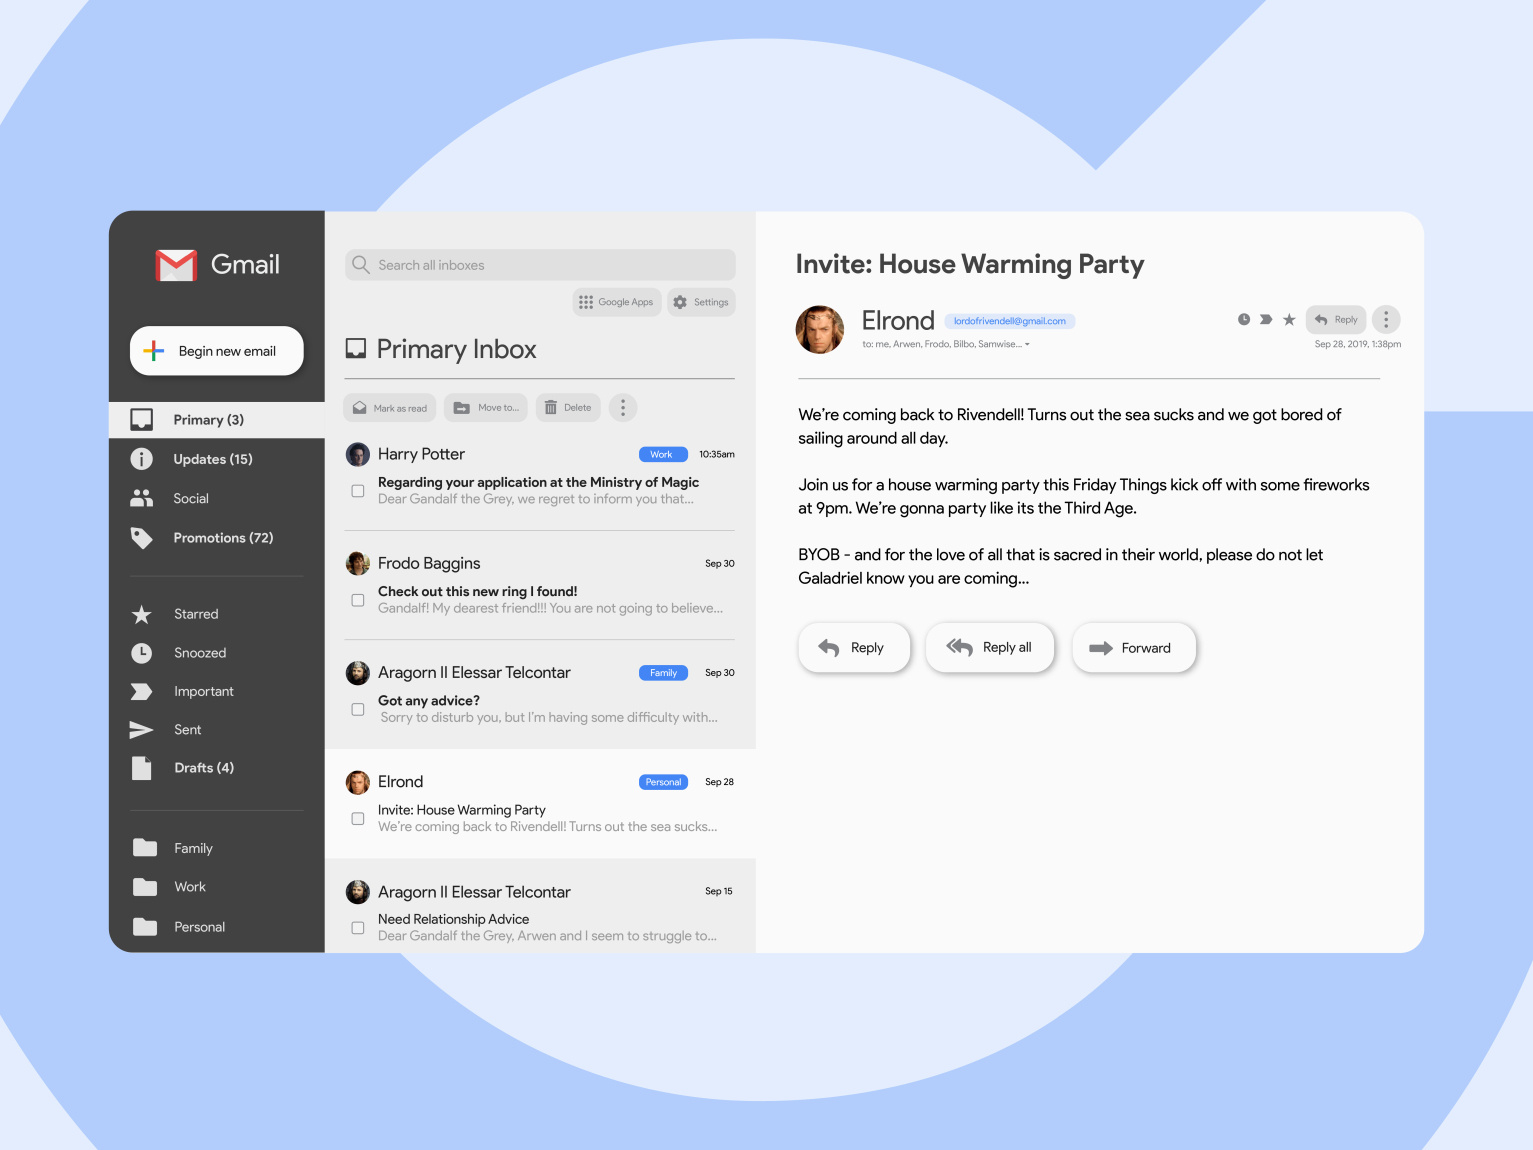The width and height of the screenshot is (1533, 1150).
Task: Click the Search all inboxes field
Action: (539, 264)
